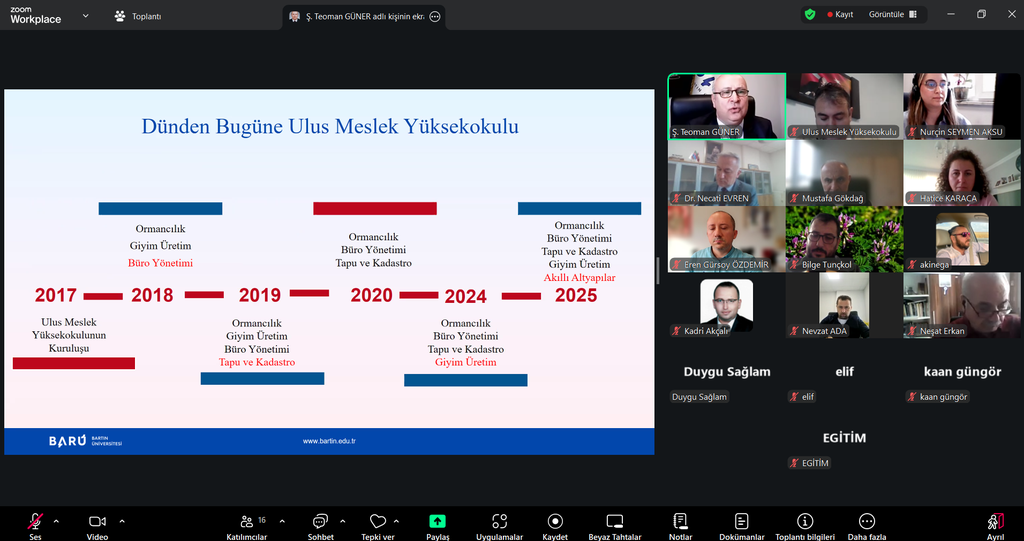This screenshot has width=1024, height=541.
Task: Expand video options arrow next to Video
Action: (x=122, y=521)
